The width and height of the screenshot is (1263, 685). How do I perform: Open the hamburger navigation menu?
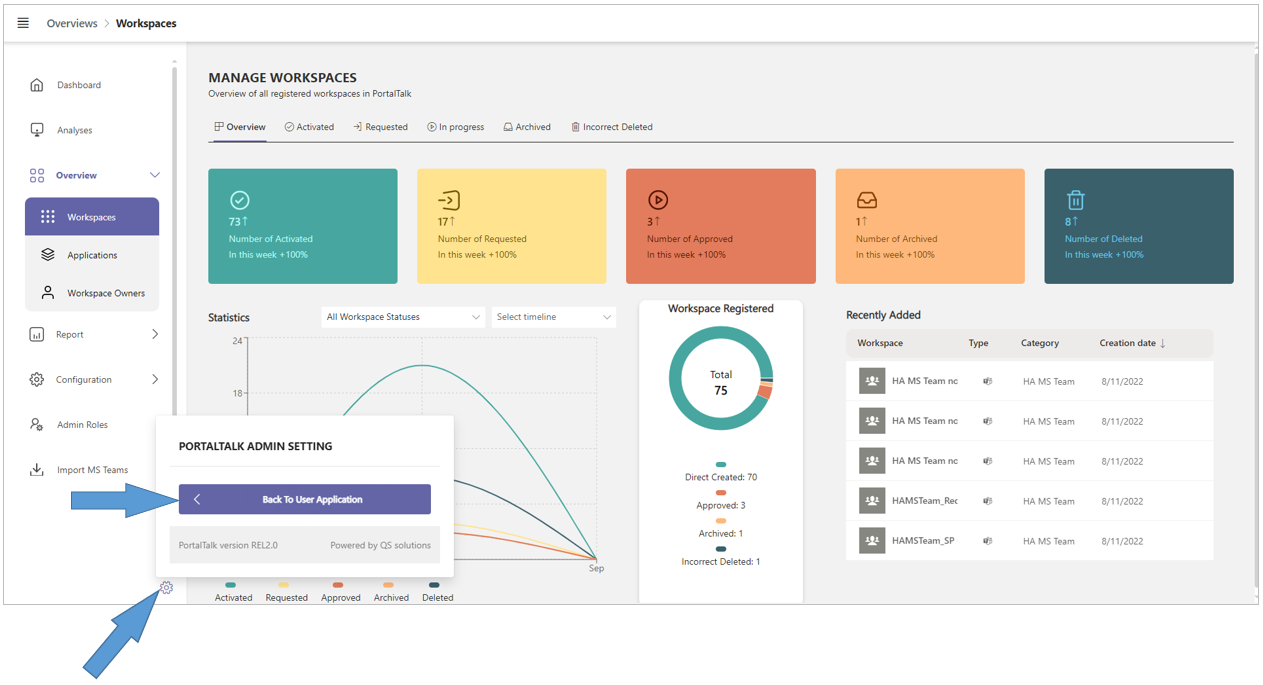(23, 23)
